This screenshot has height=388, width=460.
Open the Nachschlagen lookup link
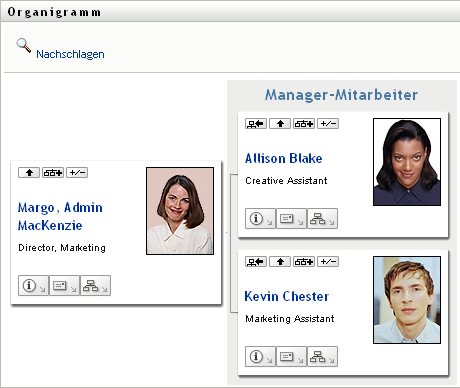pyautogui.click(x=70, y=54)
